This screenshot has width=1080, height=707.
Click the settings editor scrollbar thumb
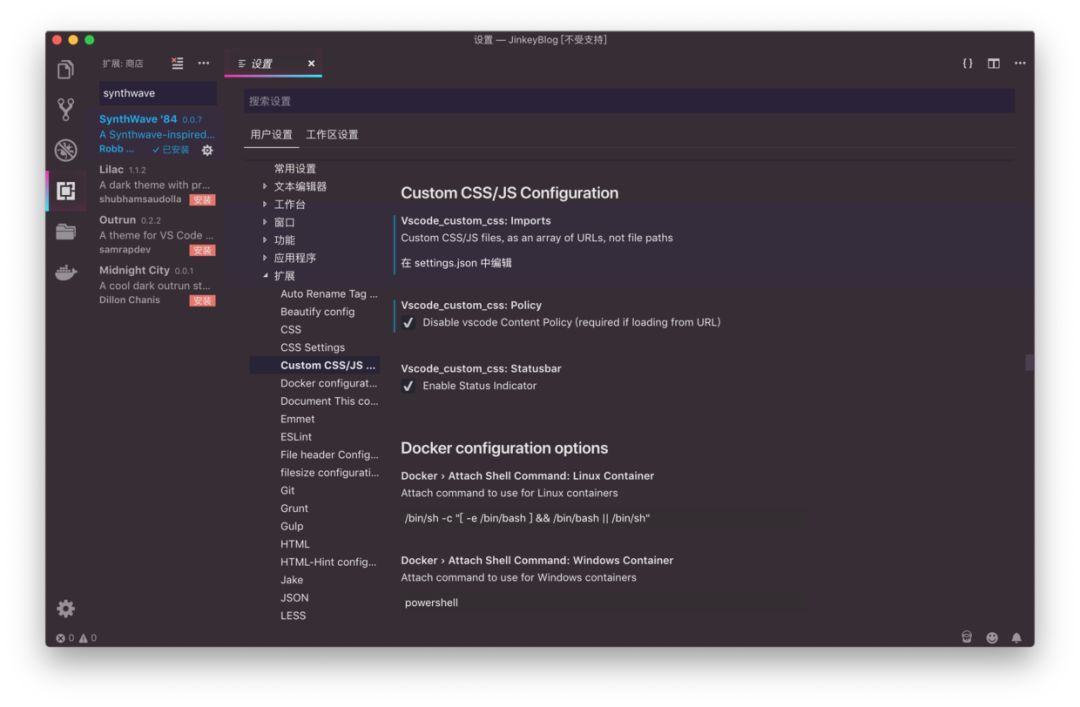[x=1029, y=362]
